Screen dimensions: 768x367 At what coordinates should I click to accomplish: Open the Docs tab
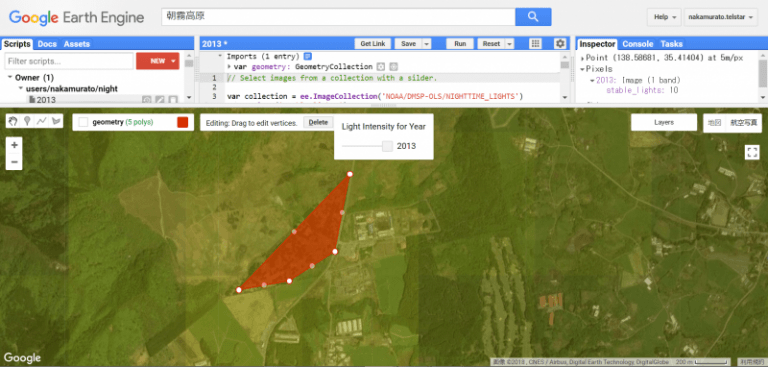click(x=47, y=44)
